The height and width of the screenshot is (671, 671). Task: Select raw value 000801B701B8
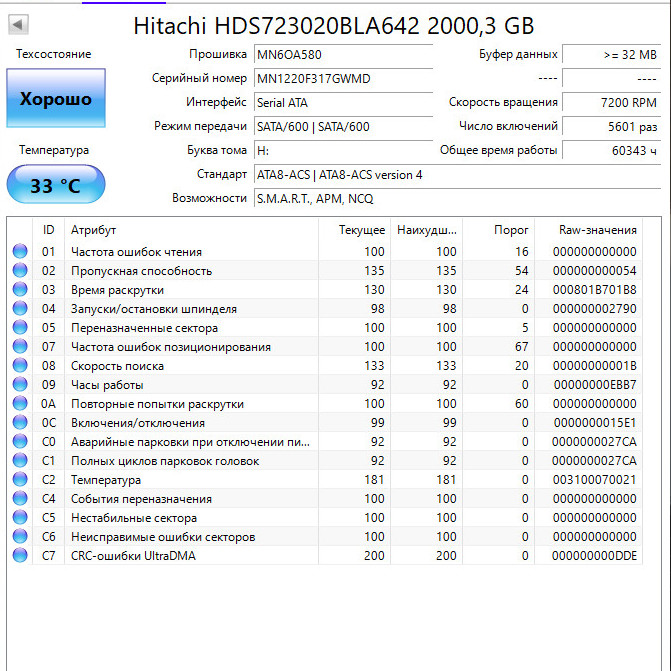tap(594, 290)
